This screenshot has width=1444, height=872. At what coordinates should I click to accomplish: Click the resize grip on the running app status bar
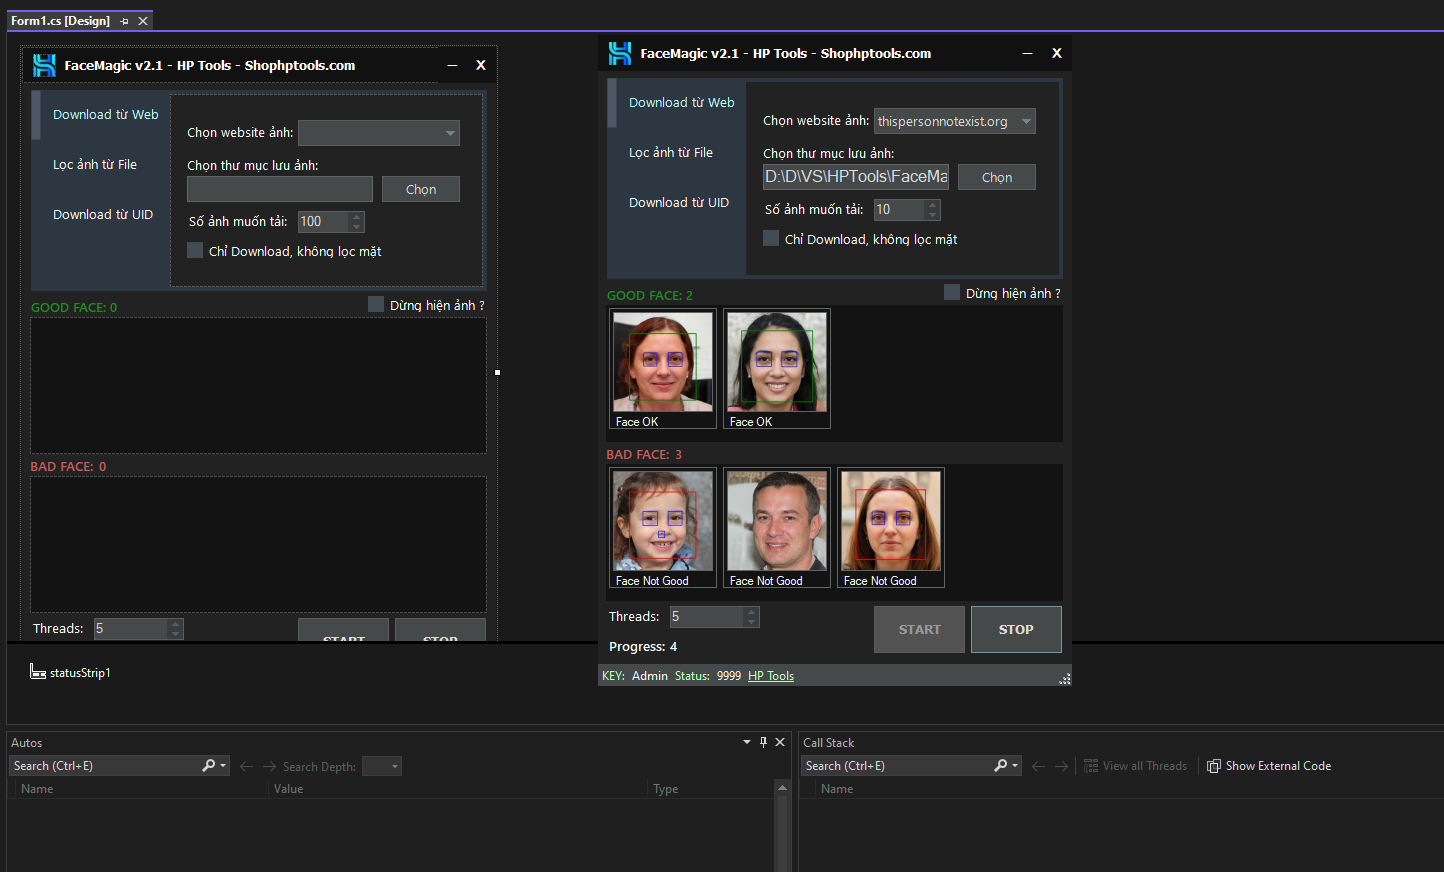point(1064,679)
